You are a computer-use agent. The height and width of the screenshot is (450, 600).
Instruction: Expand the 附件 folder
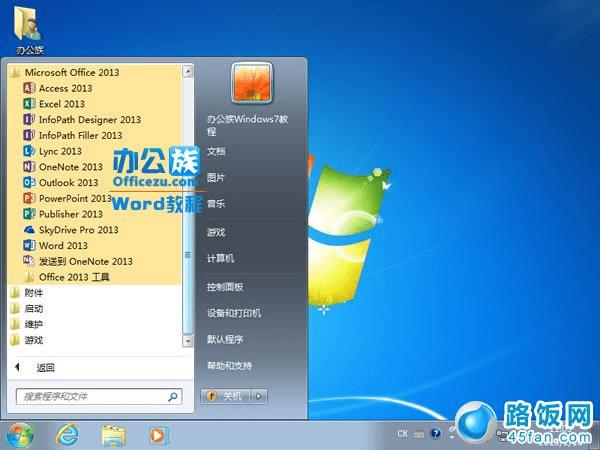[x=26, y=293]
